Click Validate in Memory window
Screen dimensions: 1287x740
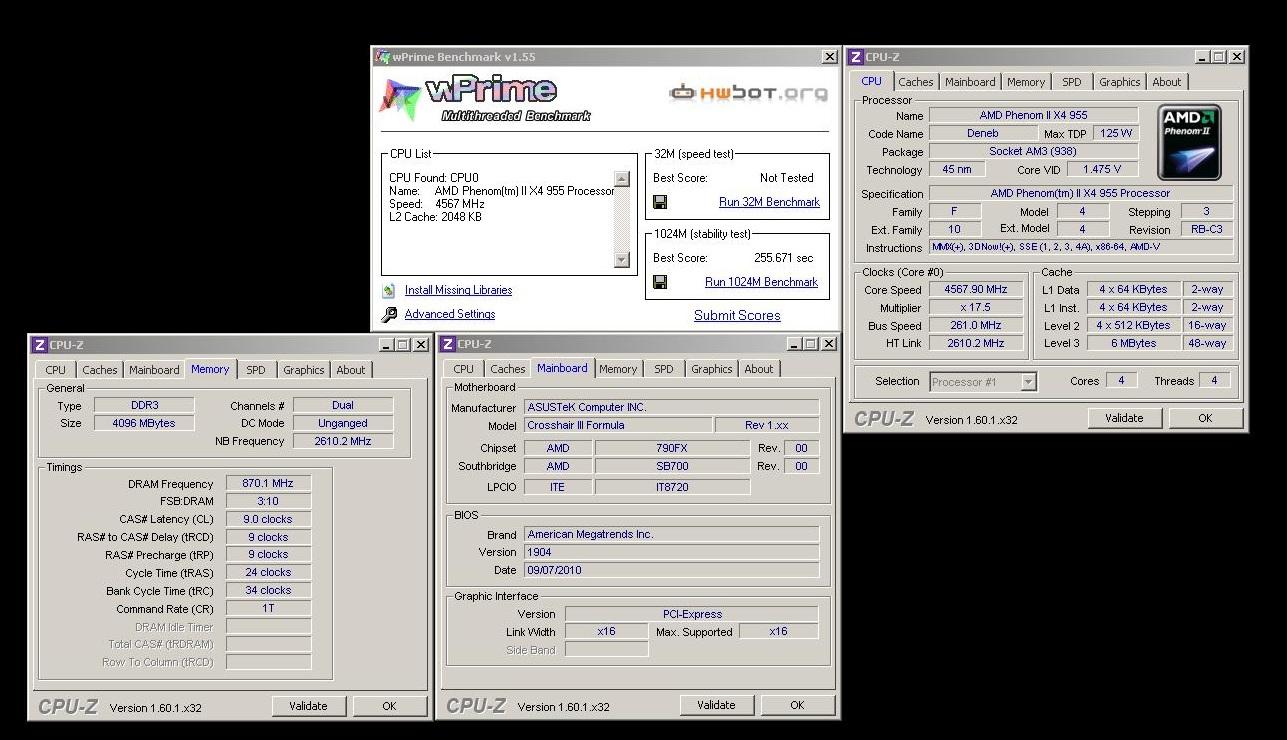pos(308,706)
